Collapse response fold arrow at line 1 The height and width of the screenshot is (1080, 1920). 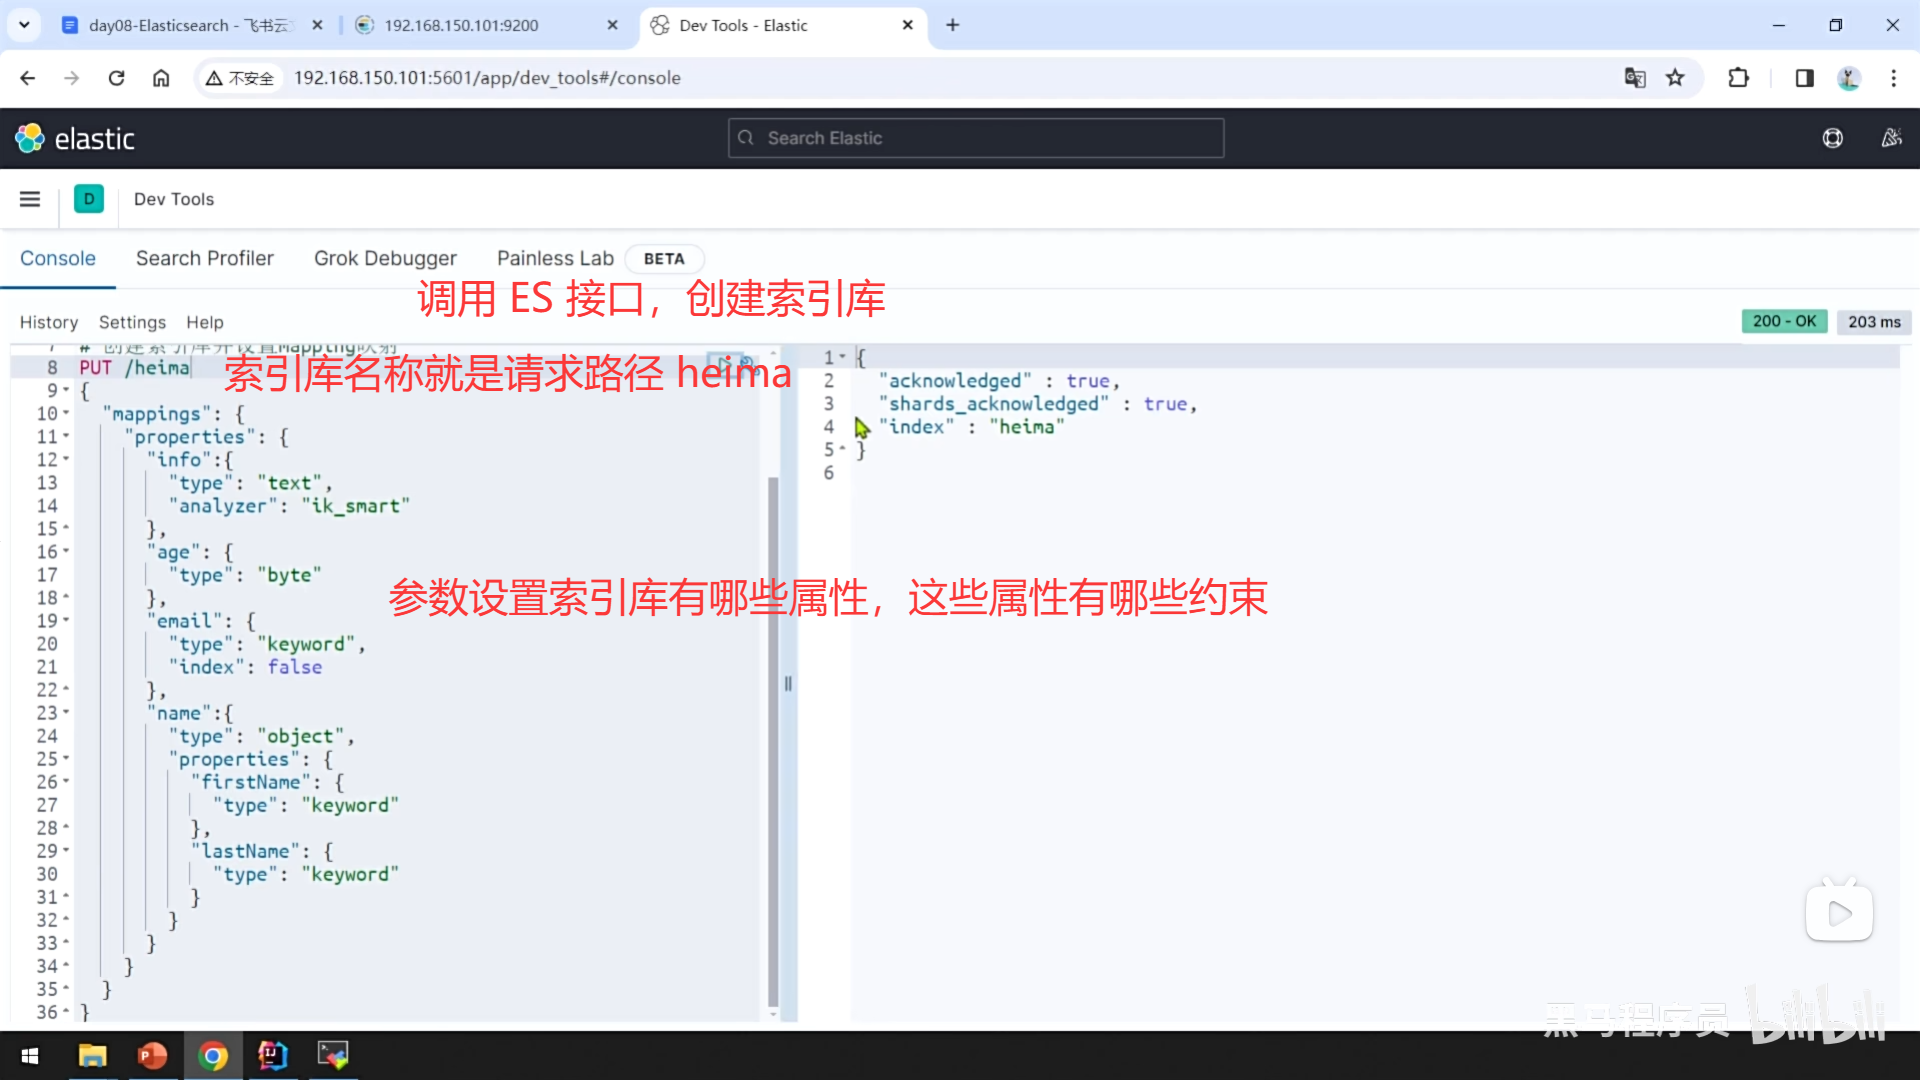pyautogui.click(x=843, y=357)
